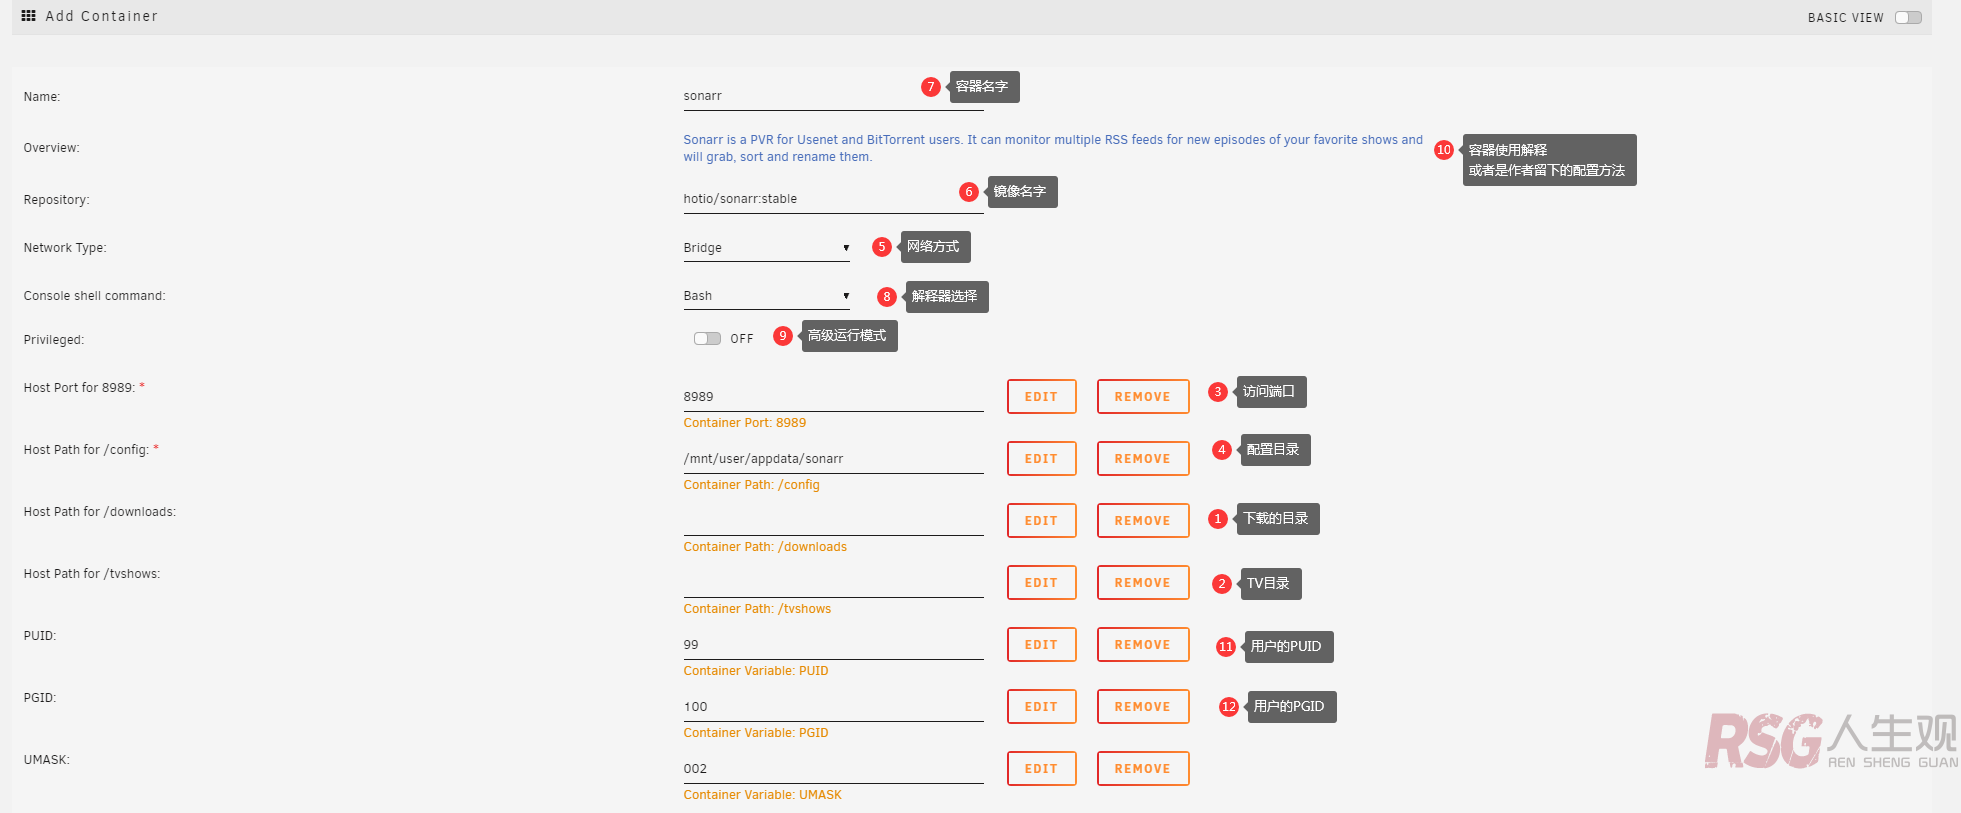Screen dimensions: 1961x813
Task: Edit the /downloads host path
Action: (x=1041, y=521)
